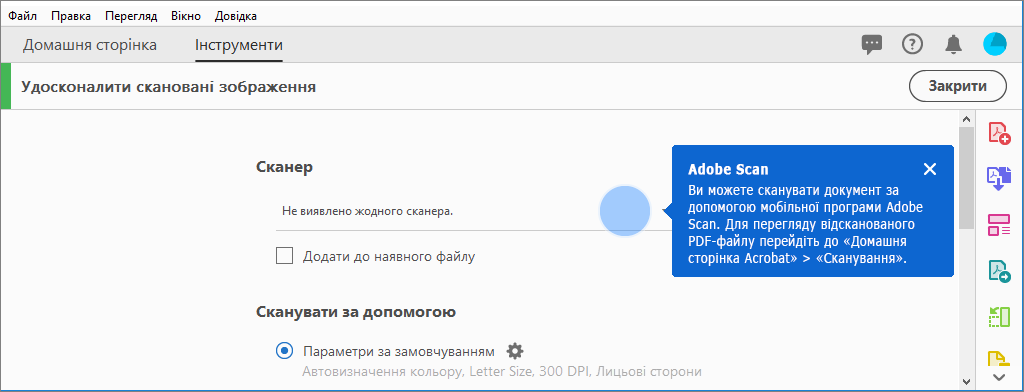Expand more sidebar tools chevron
The height and width of the screenshot is (392, 1024).
(999, 377)
